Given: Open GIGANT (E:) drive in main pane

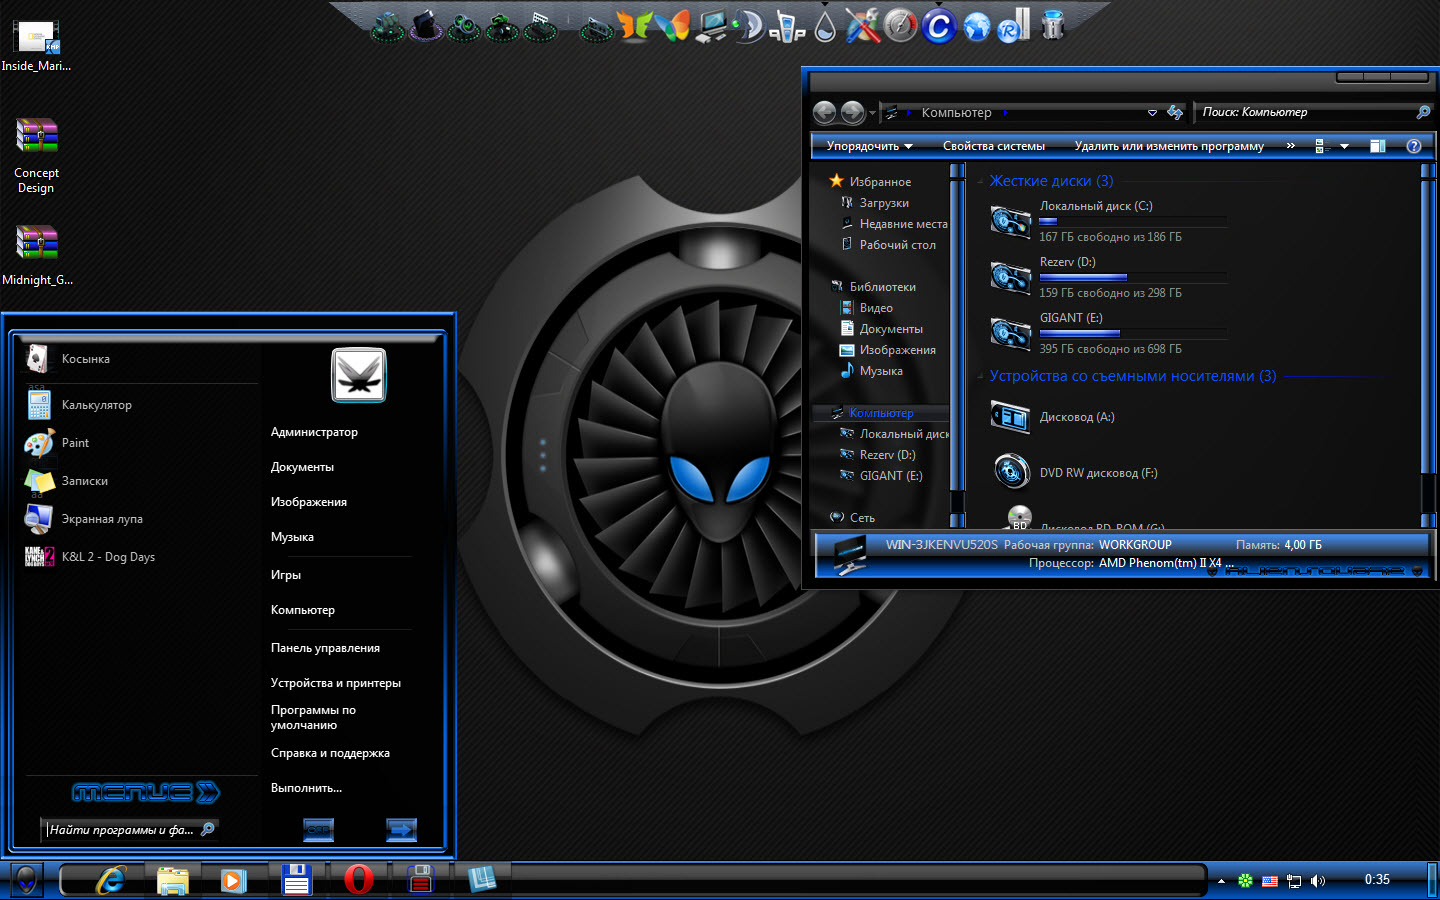Looking at the screenshot, I should [x=1108, y=333].
